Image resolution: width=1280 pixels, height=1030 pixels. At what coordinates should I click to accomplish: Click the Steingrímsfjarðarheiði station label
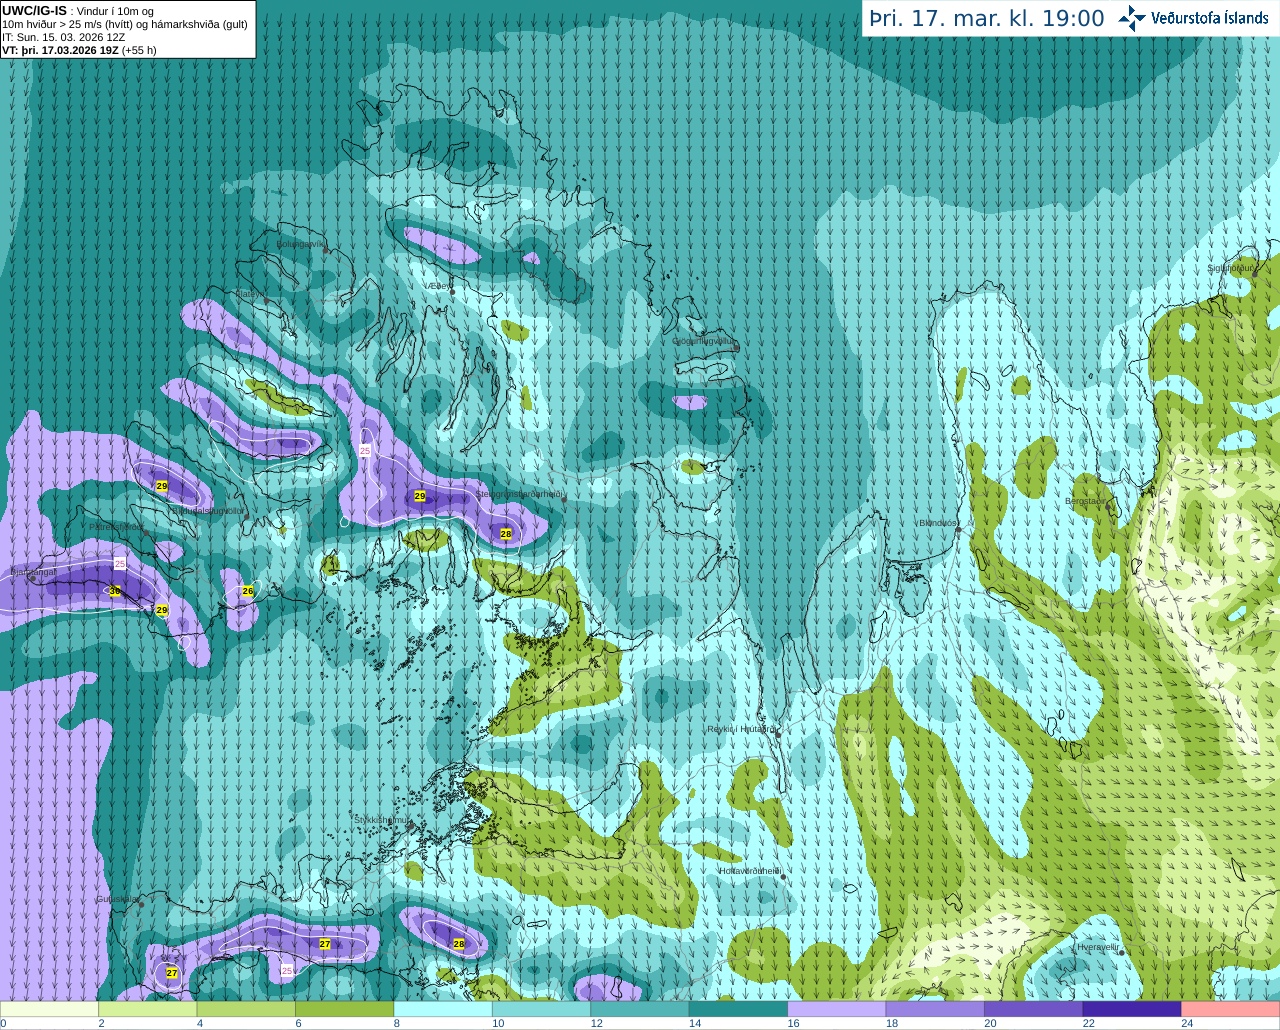pos(518,494)
